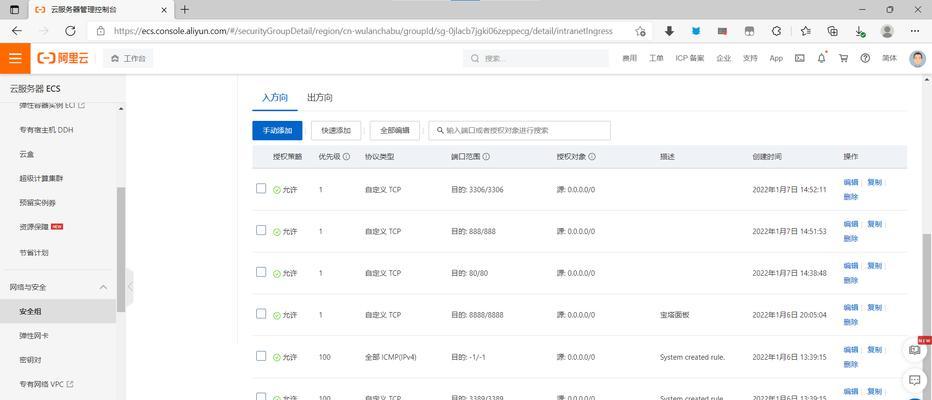Click the 手动添加 button

pos(277,131)
